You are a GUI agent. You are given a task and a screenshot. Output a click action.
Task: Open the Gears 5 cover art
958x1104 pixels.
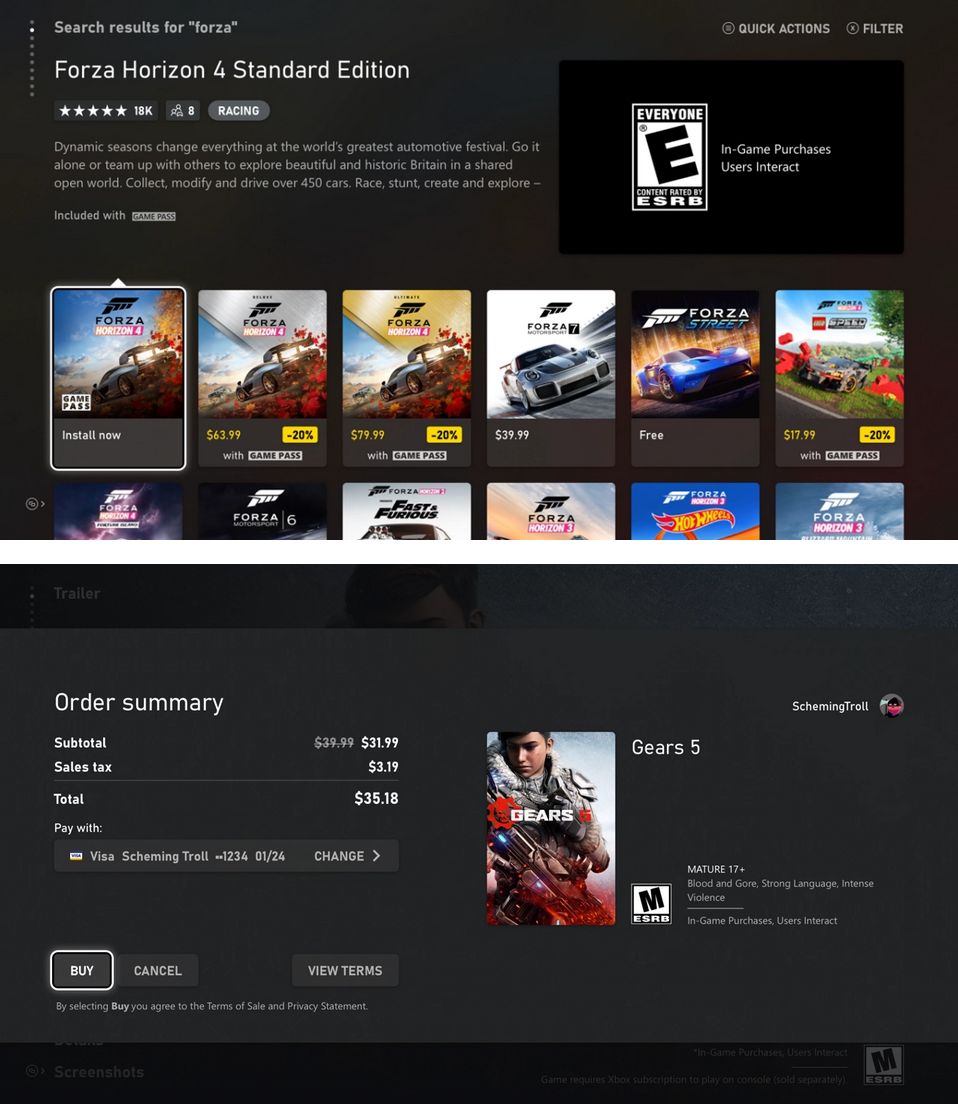[x=551, y=828]
